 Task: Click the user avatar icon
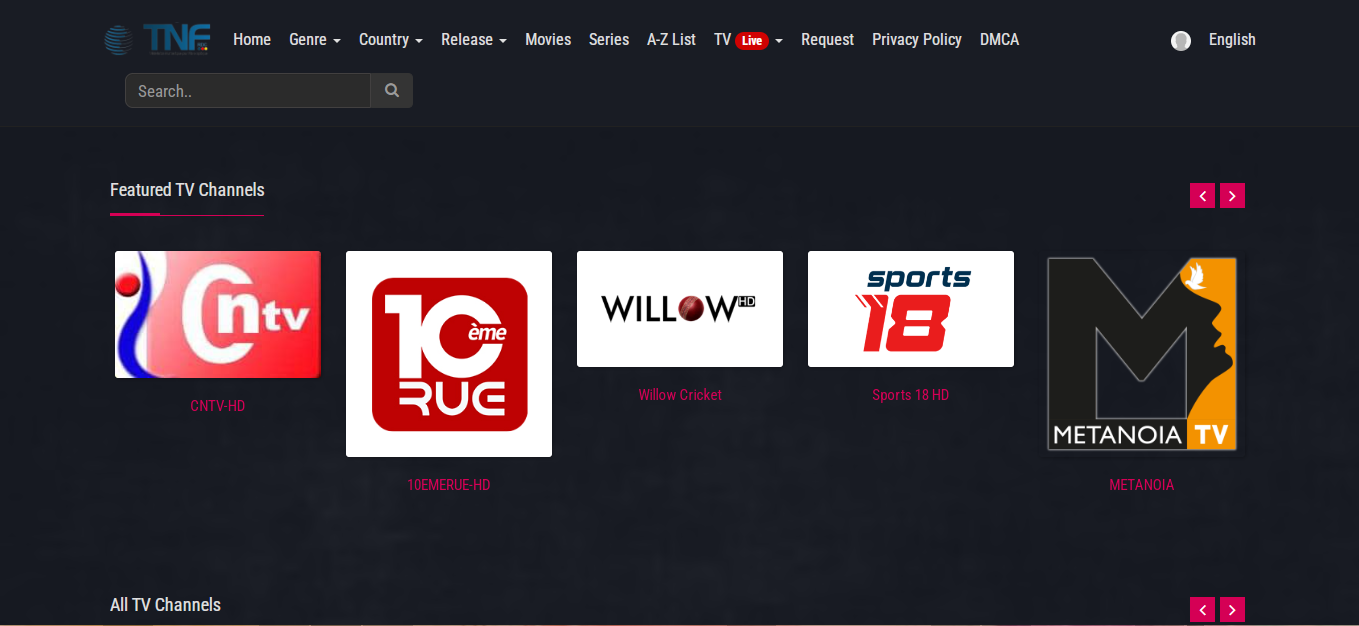point(1181,40)
